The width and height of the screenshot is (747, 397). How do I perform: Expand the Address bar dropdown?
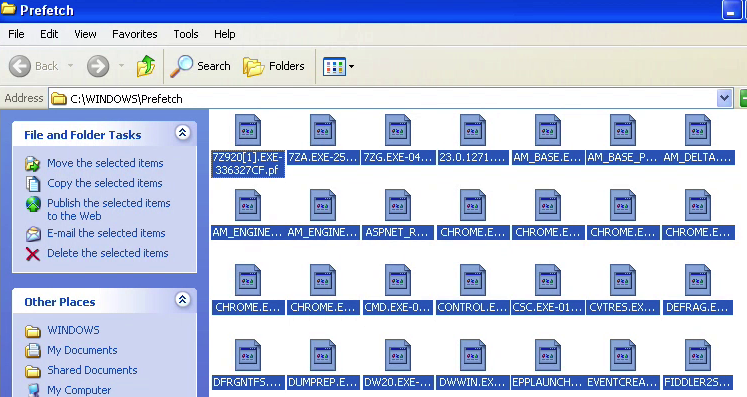(x=724, y=99)
